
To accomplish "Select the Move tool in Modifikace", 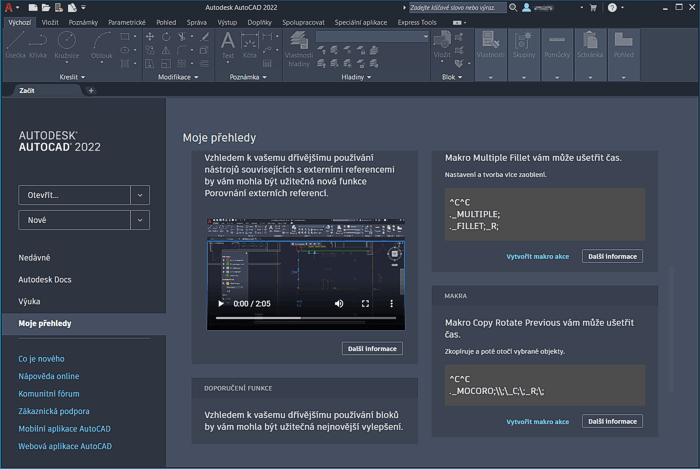I will [150, 37].
